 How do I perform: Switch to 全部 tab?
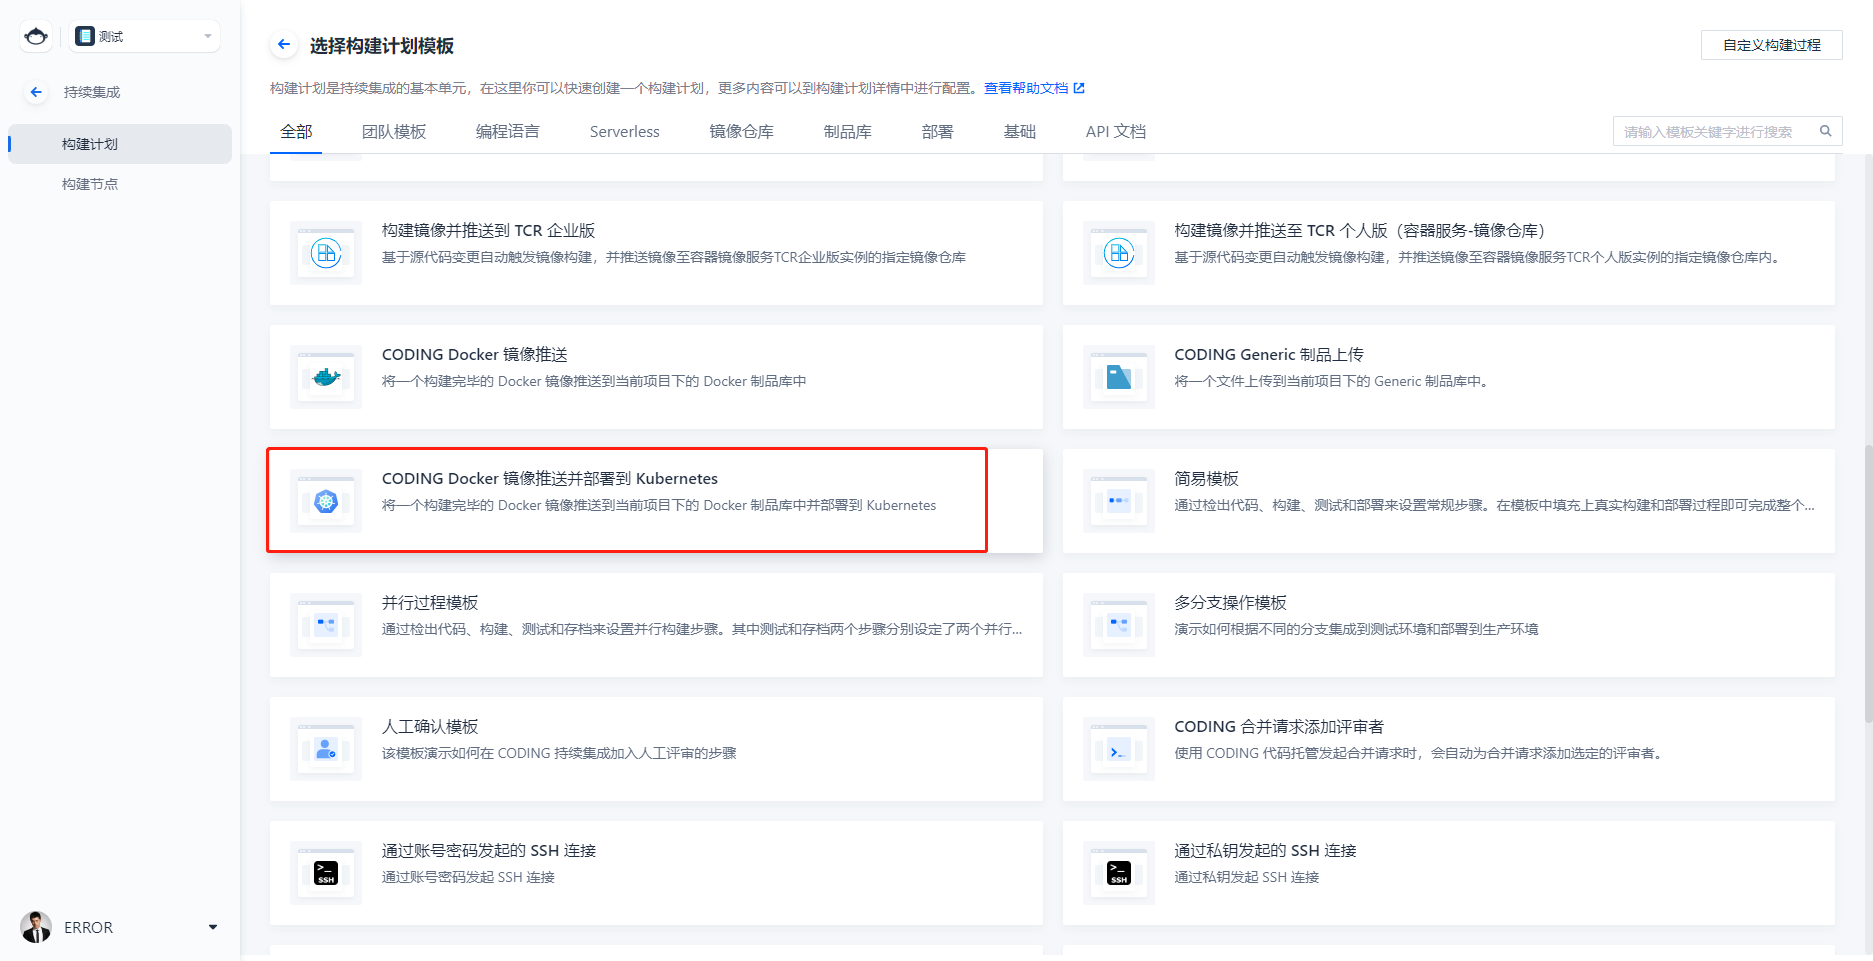coord(296,132)
